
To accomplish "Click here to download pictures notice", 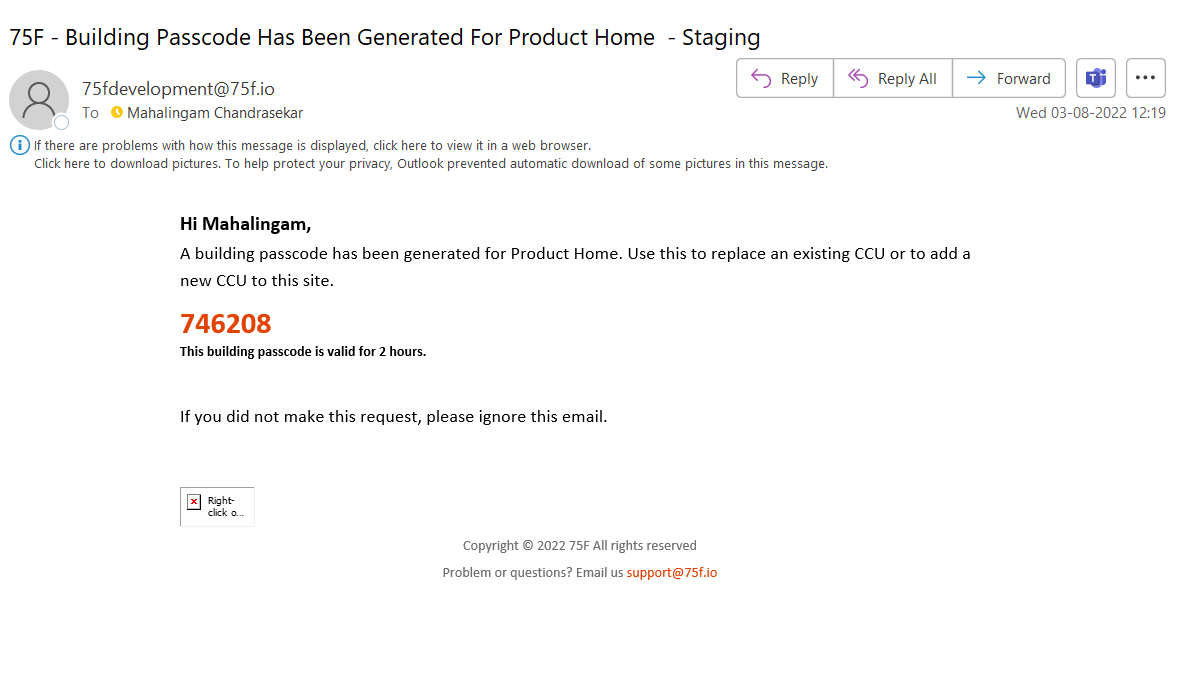I will (431, 163).
